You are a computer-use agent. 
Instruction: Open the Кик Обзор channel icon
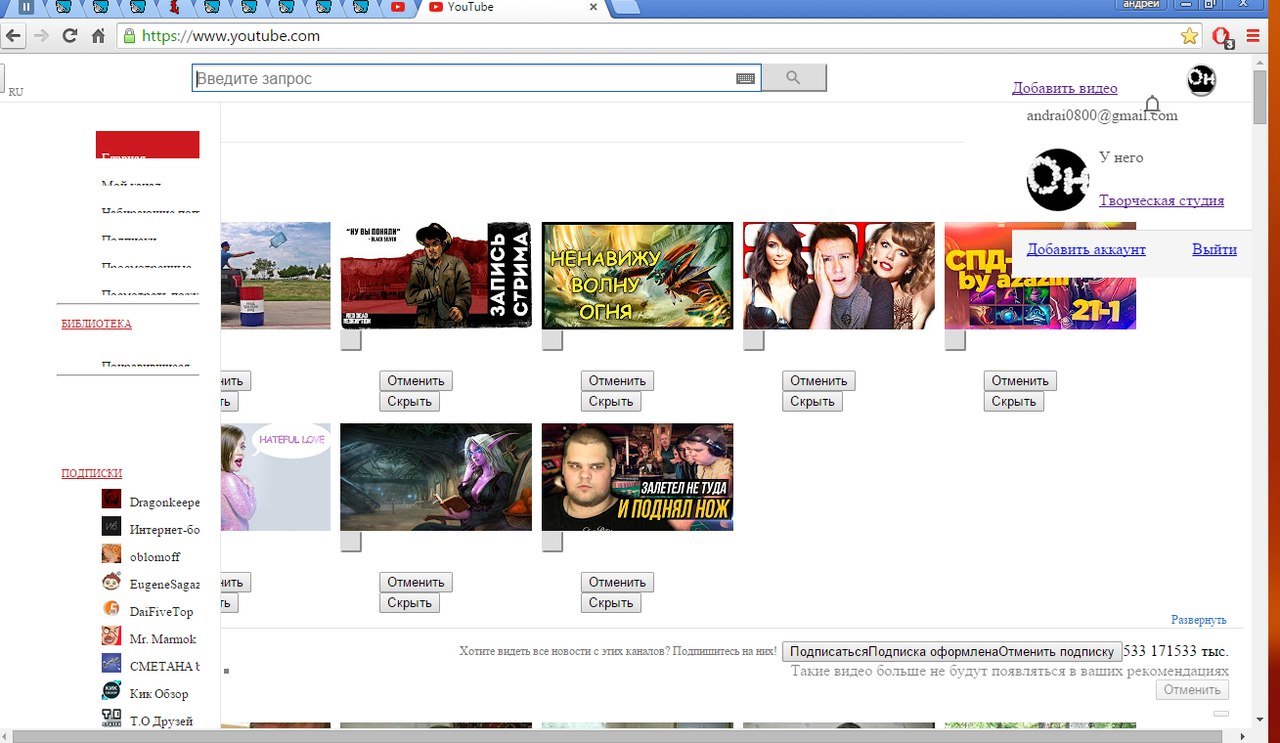pyautogui.click(x=111, y=692)
